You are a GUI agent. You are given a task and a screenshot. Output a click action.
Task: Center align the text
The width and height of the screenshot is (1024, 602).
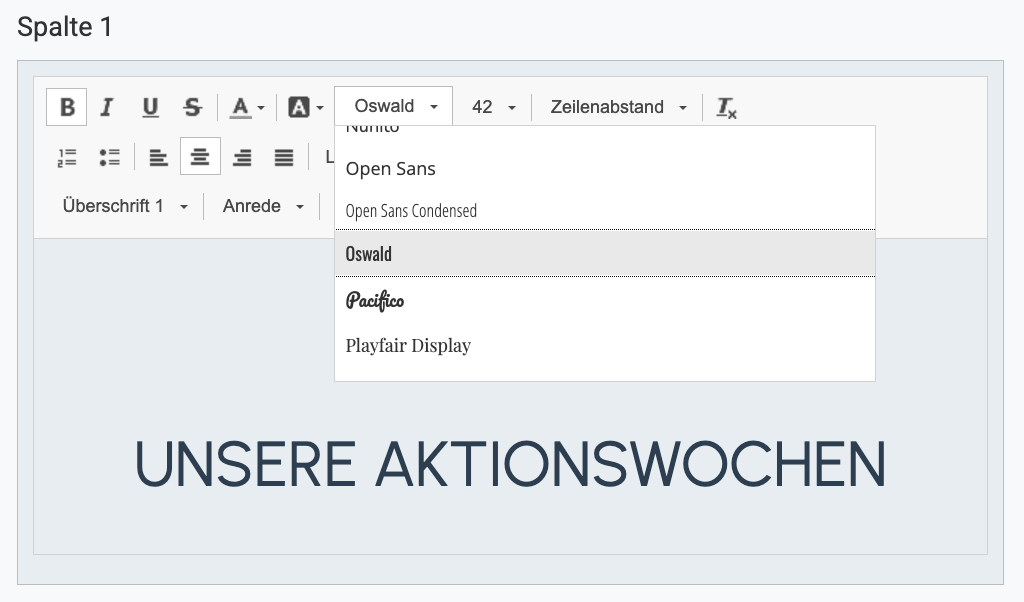[x=200, y=157]
